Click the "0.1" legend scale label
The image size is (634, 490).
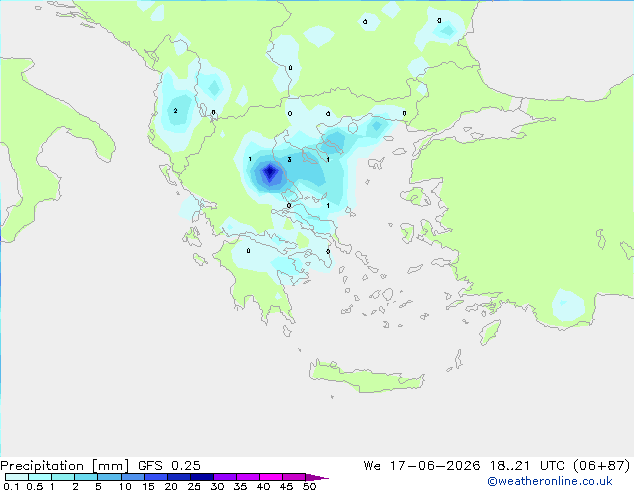point(11,486)
